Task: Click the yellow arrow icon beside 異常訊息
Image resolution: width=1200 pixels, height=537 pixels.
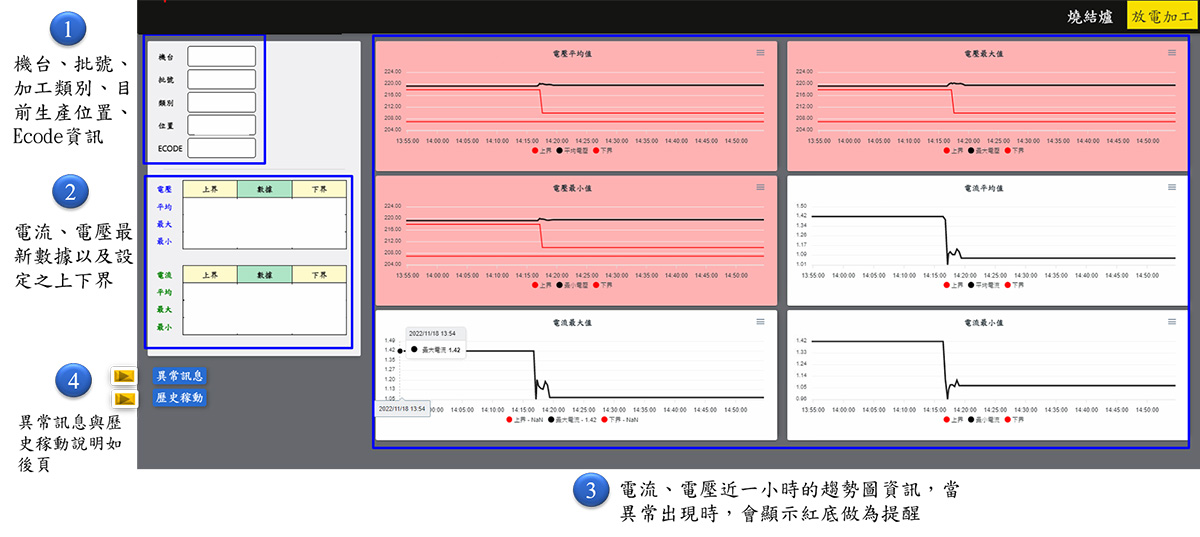Action: coord(125,376)
